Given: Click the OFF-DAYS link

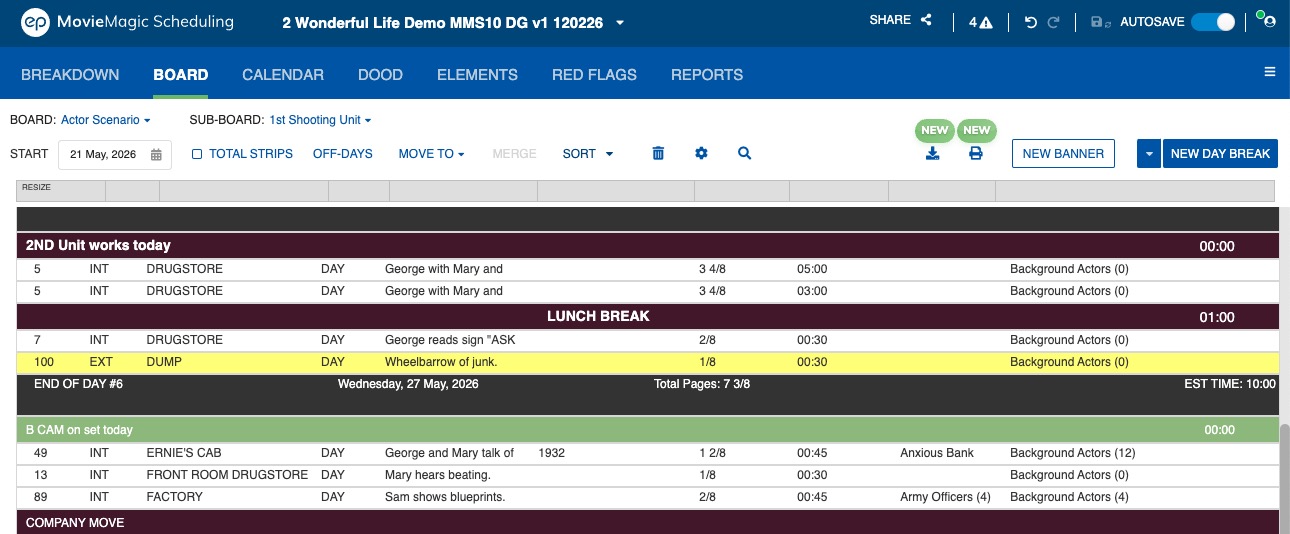Looking at the screenshot, I should click(342, 154).
